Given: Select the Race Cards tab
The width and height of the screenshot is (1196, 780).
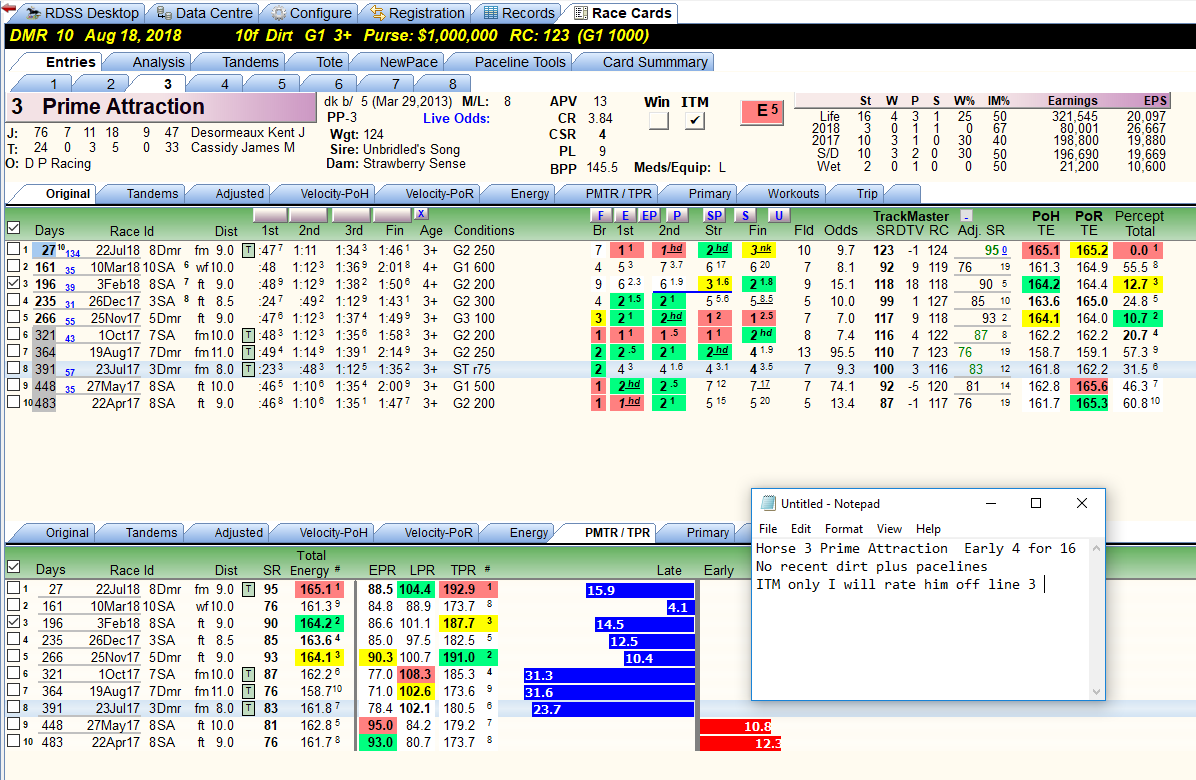Looking at the screenshot, I should pyautogui.click(x=622, y=13).
